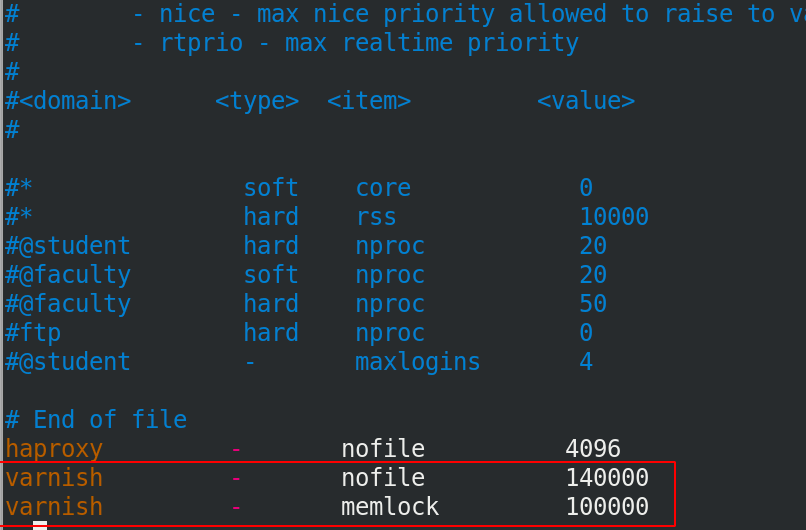Click the '<item>' column header
This screenshot has width=806, height=530.
[369, 101]
